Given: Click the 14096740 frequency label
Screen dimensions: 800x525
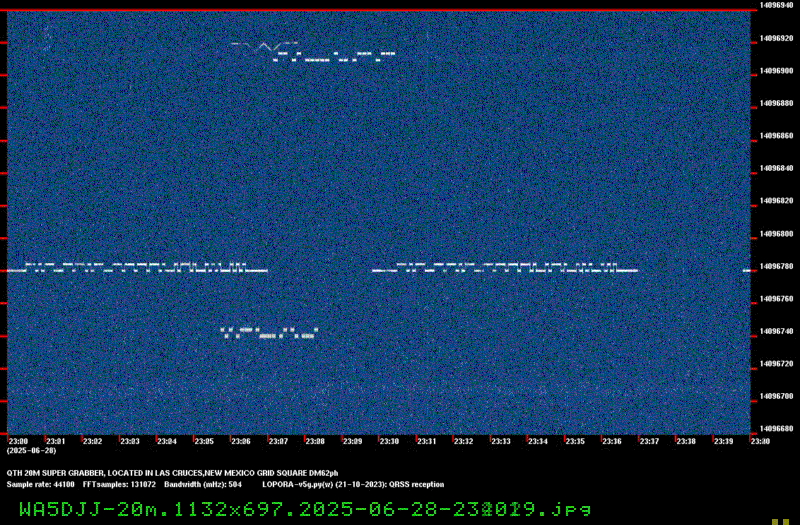Looking at the screenshot, I should pos(777,331).
